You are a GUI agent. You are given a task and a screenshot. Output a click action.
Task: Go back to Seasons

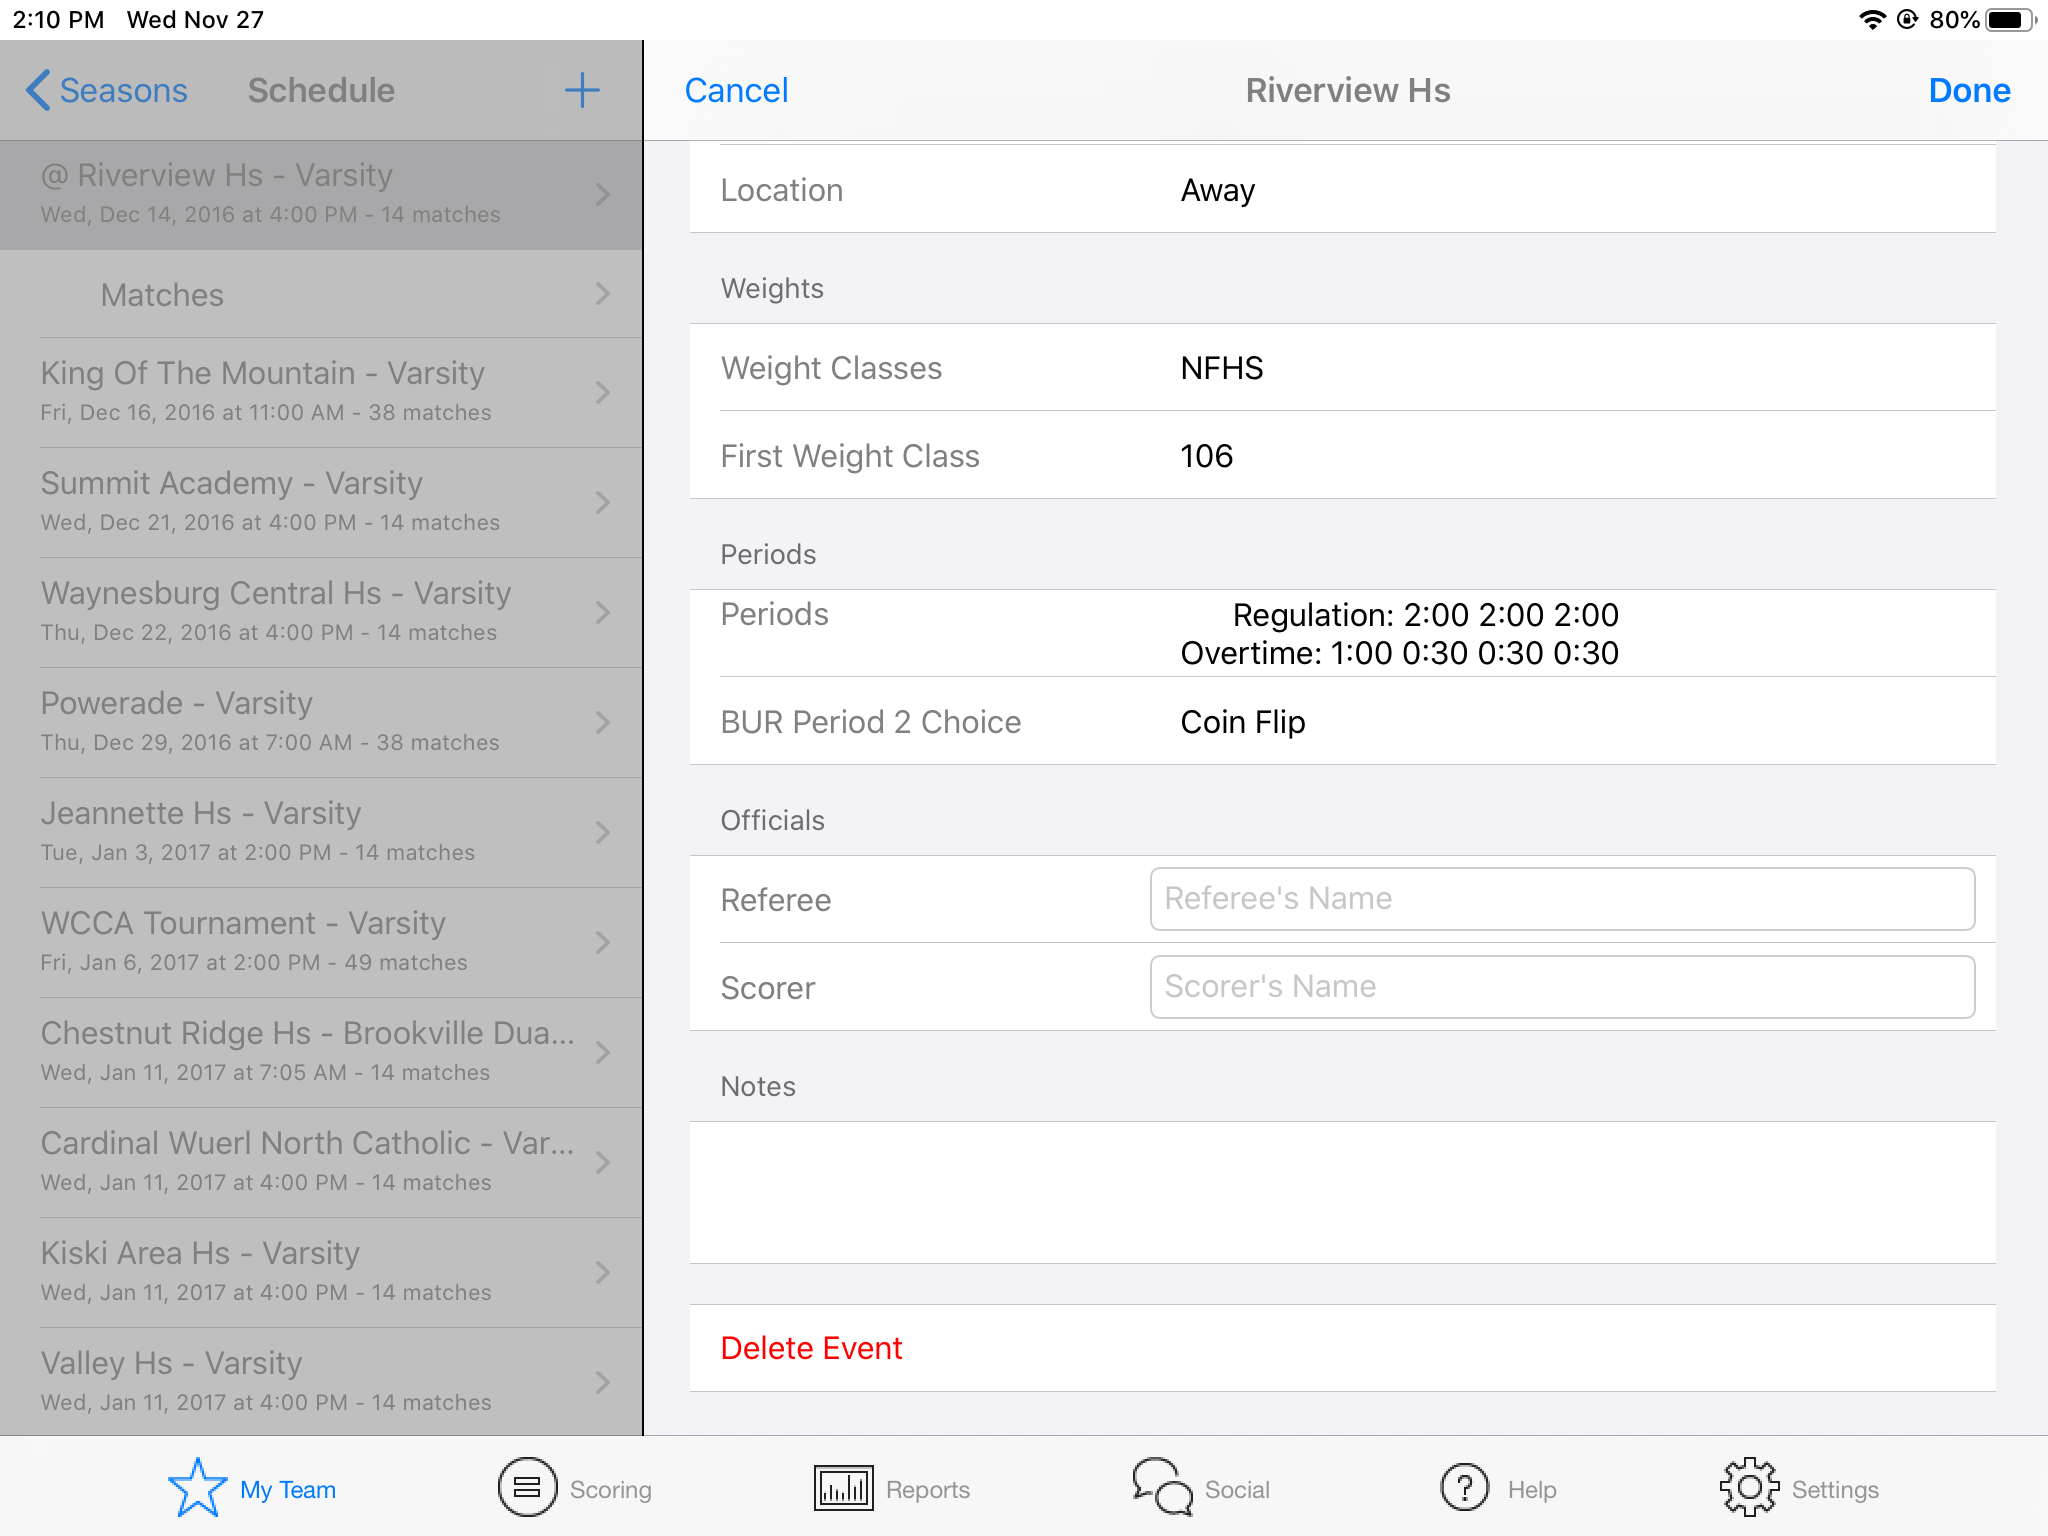[107, 90]
